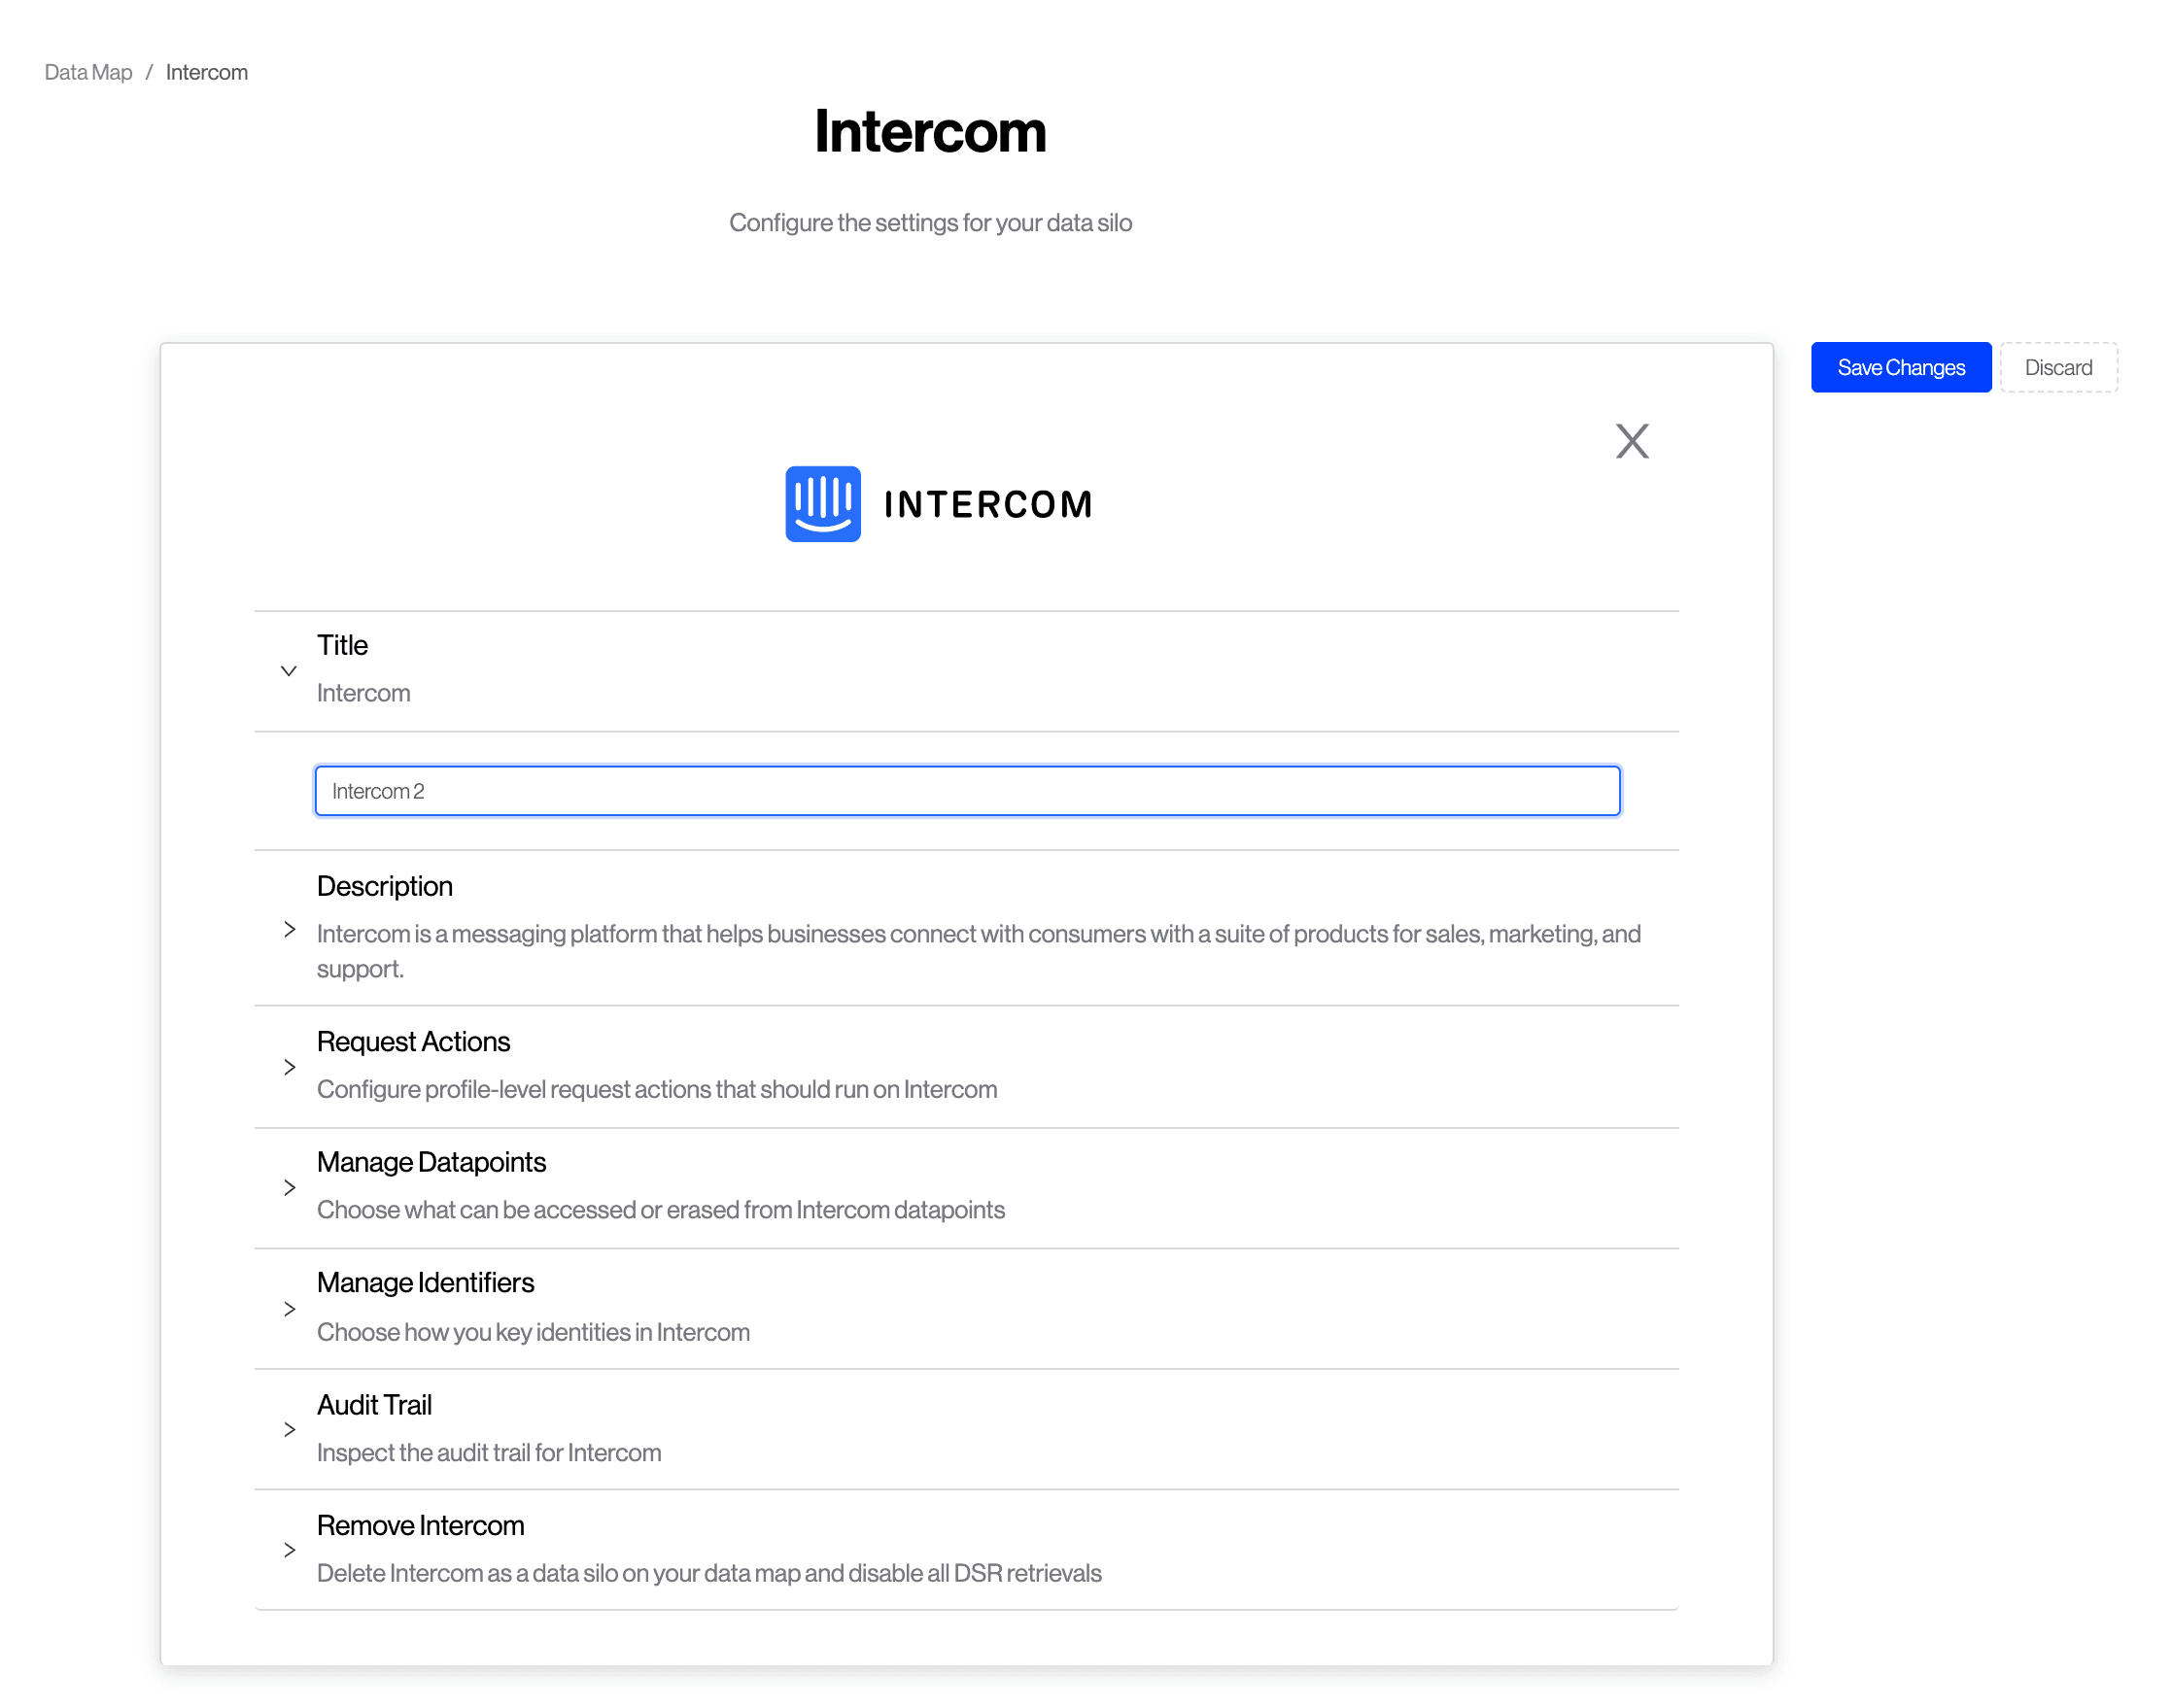Image resolution: width=2173 pixels, height=1708 pixels.
Task: Expand the Manage Datapoints chevron
Action: click(x=289, y=1187)
